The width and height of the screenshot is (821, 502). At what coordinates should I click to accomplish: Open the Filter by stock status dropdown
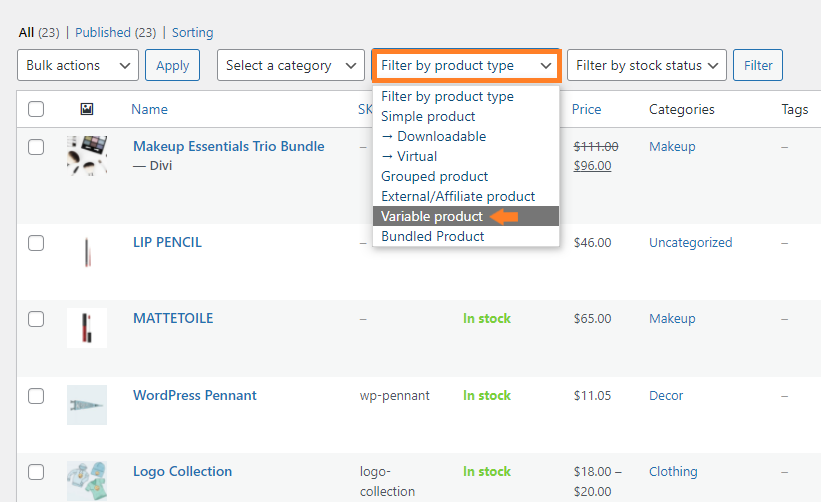click(647, 65)
